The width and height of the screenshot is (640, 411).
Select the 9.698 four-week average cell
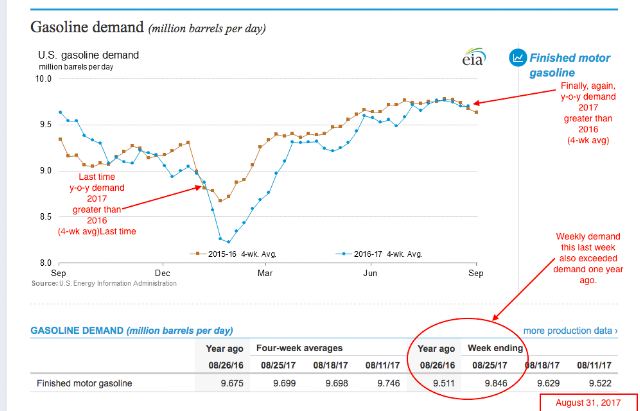click(x=337, y=384)
